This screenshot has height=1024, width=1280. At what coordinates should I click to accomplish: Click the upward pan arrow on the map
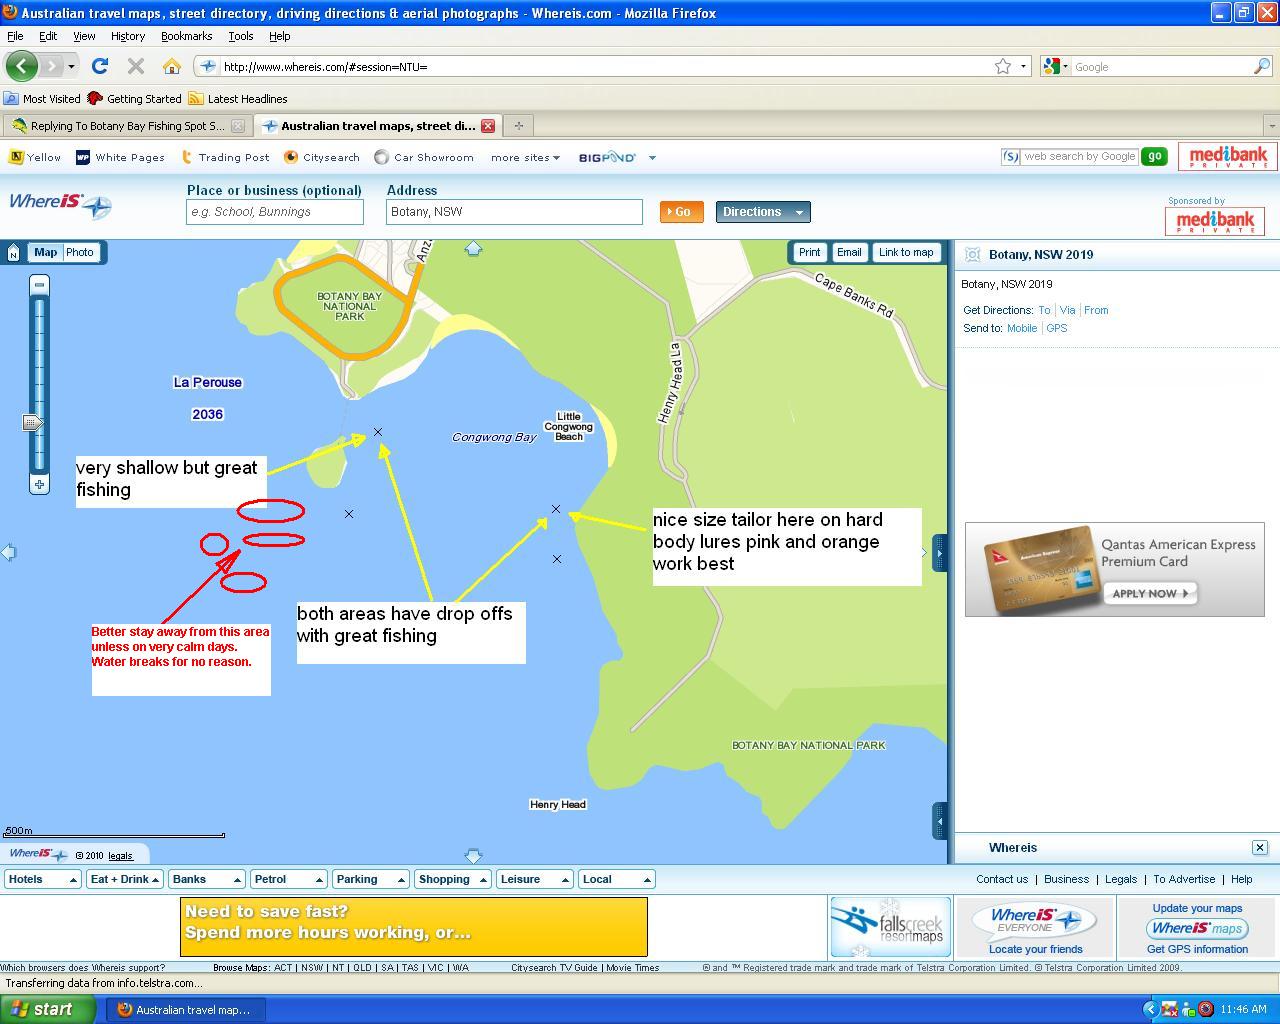click(473, 250)
